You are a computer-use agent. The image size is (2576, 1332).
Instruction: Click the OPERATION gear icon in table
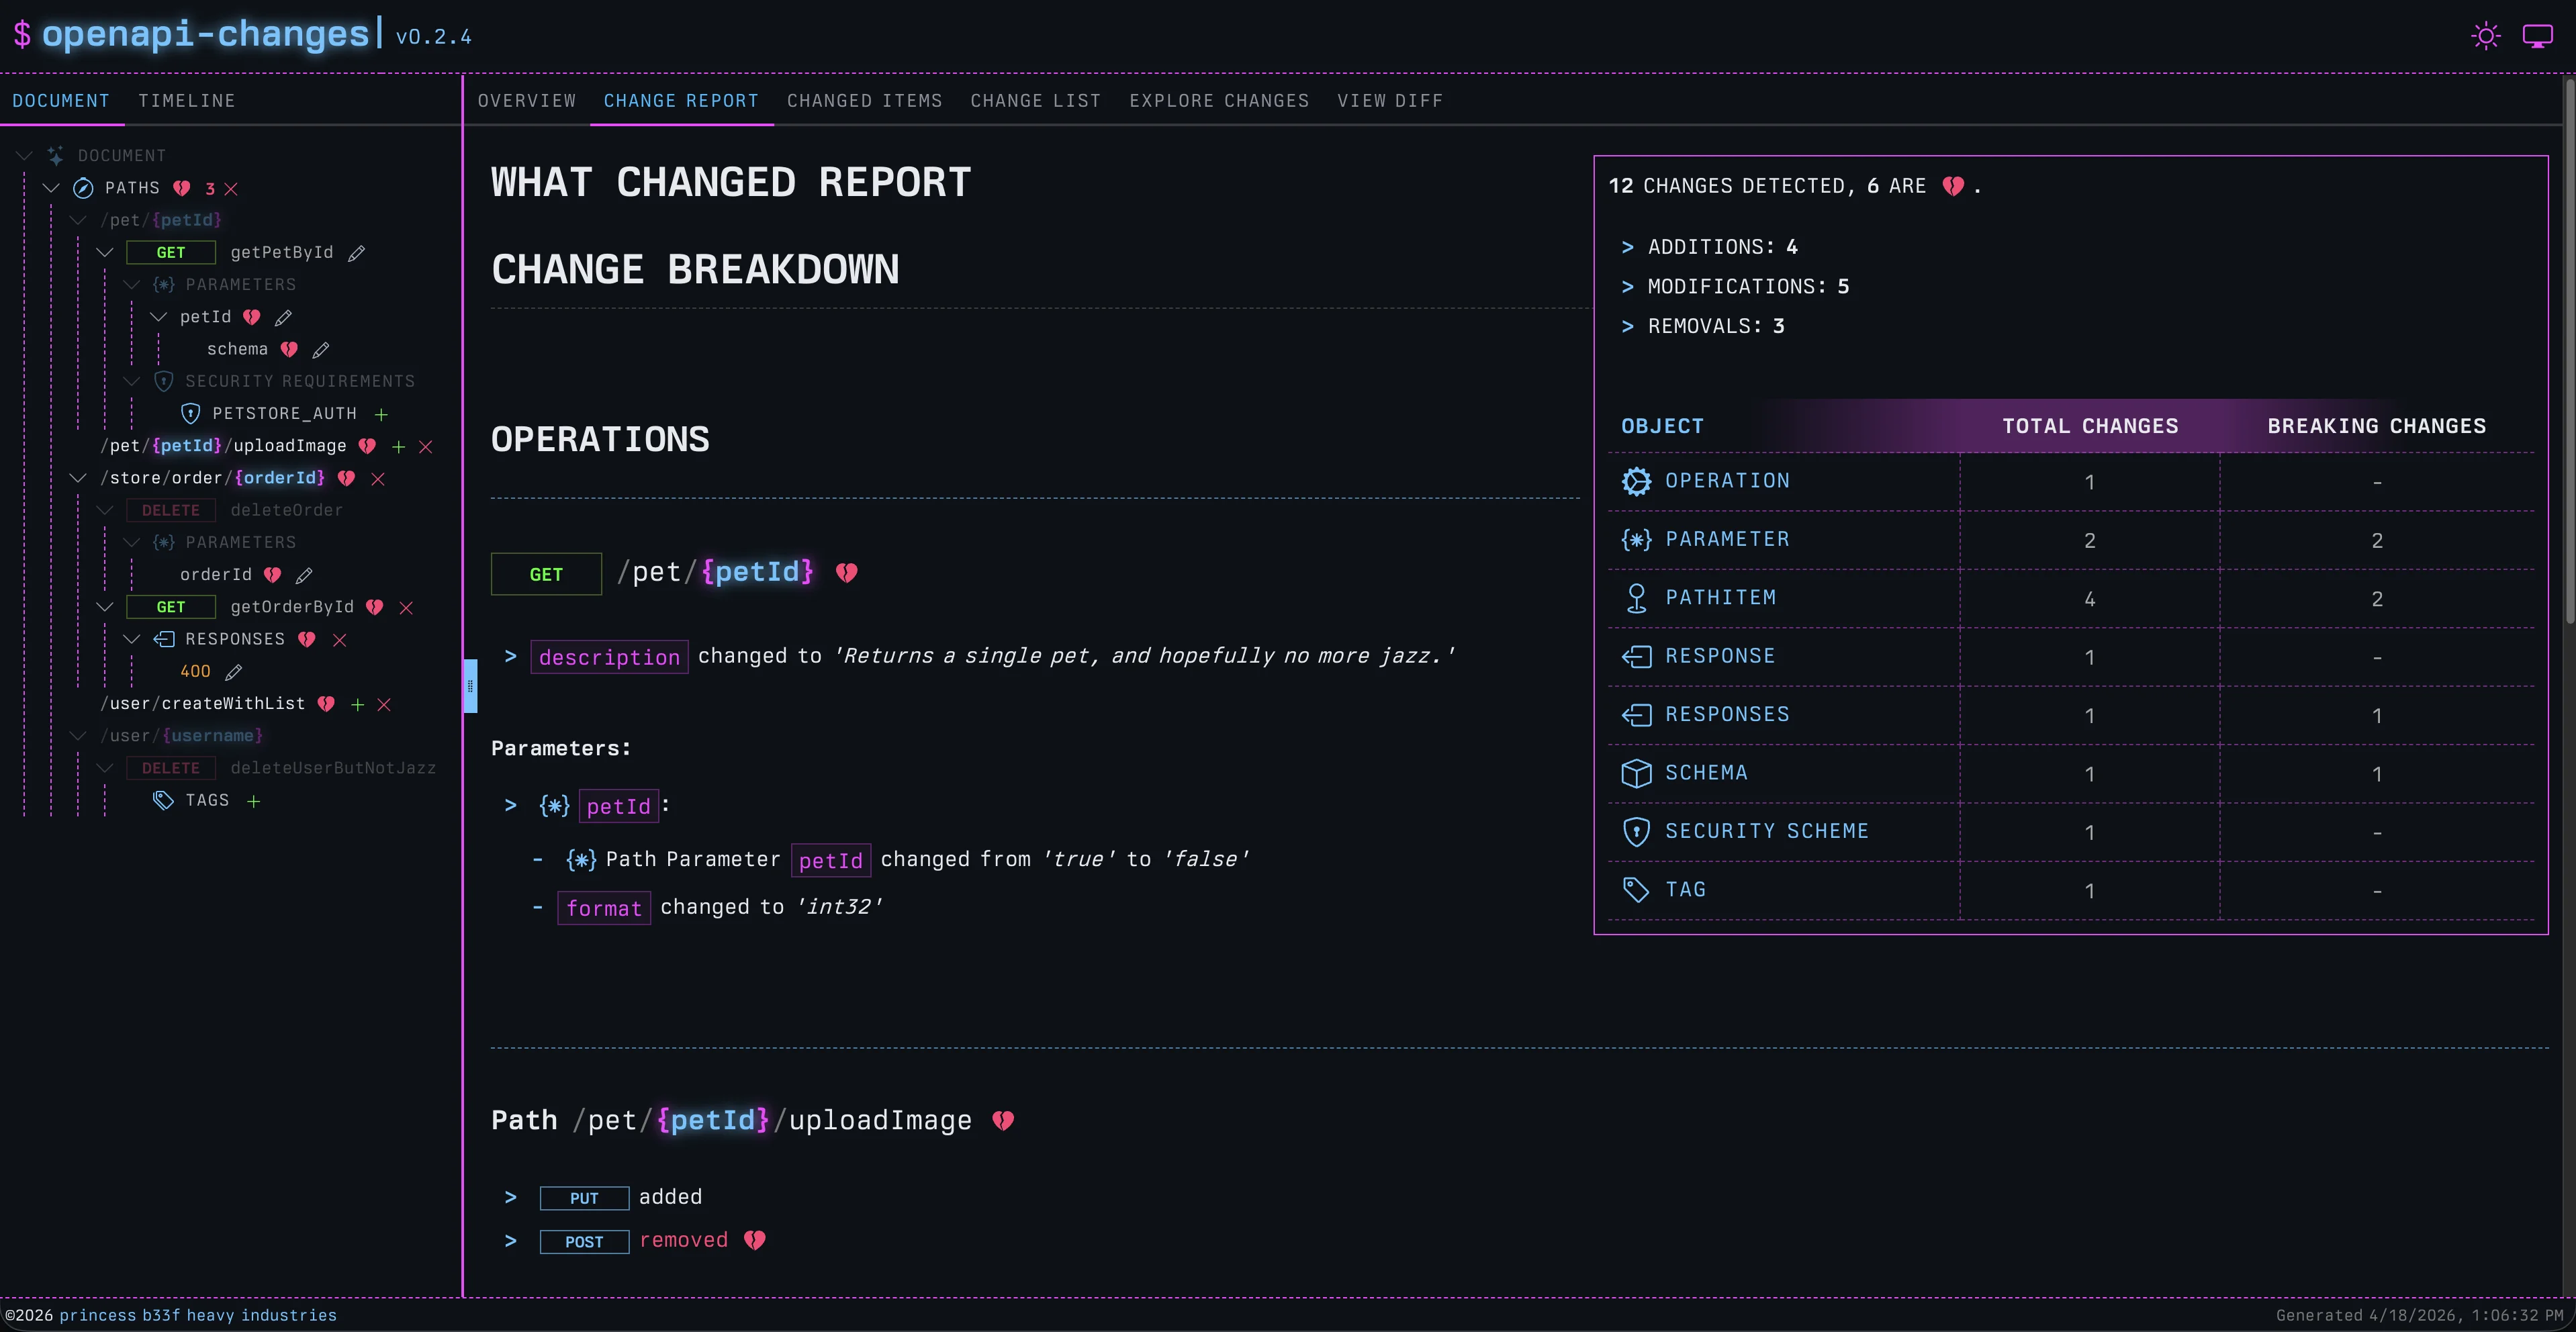click(1636, 481)
